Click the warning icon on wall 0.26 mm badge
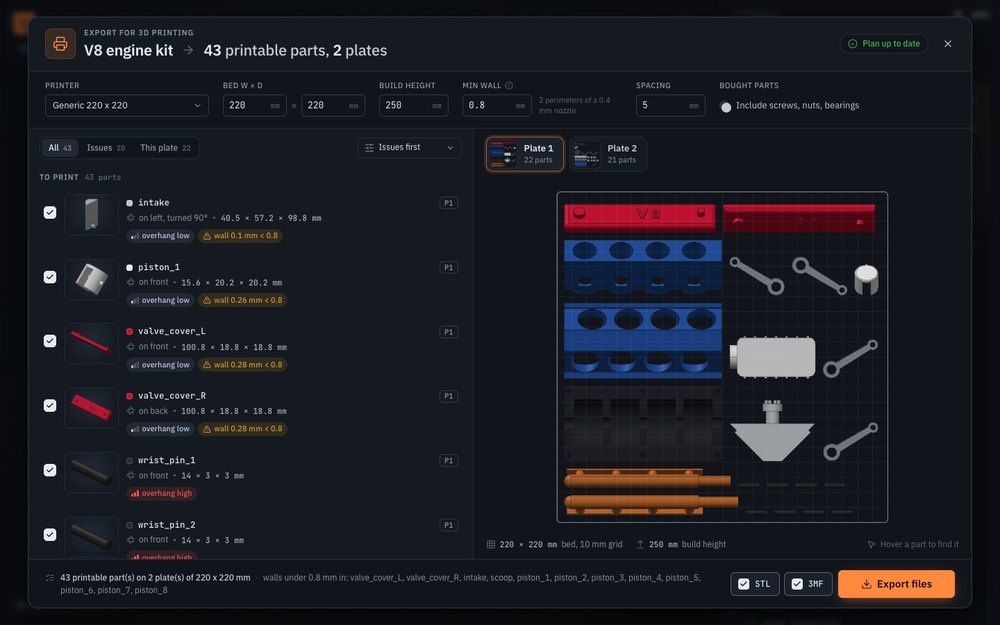The image size is (1000, 625). coord(207,300)
